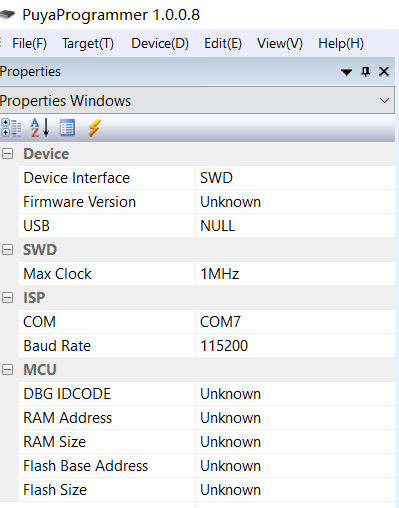
Task: Open the Target(T) menu
Action: pos(88,44)
